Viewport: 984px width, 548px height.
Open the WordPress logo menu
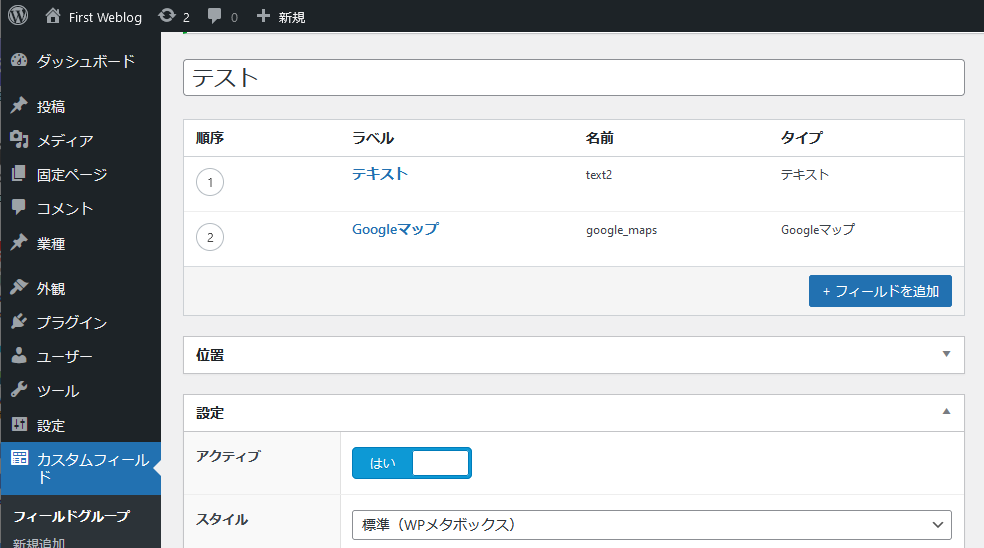[x=18, y=15]
